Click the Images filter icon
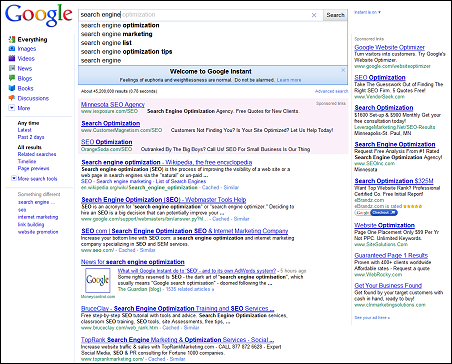452x364 pixels. 12,49
